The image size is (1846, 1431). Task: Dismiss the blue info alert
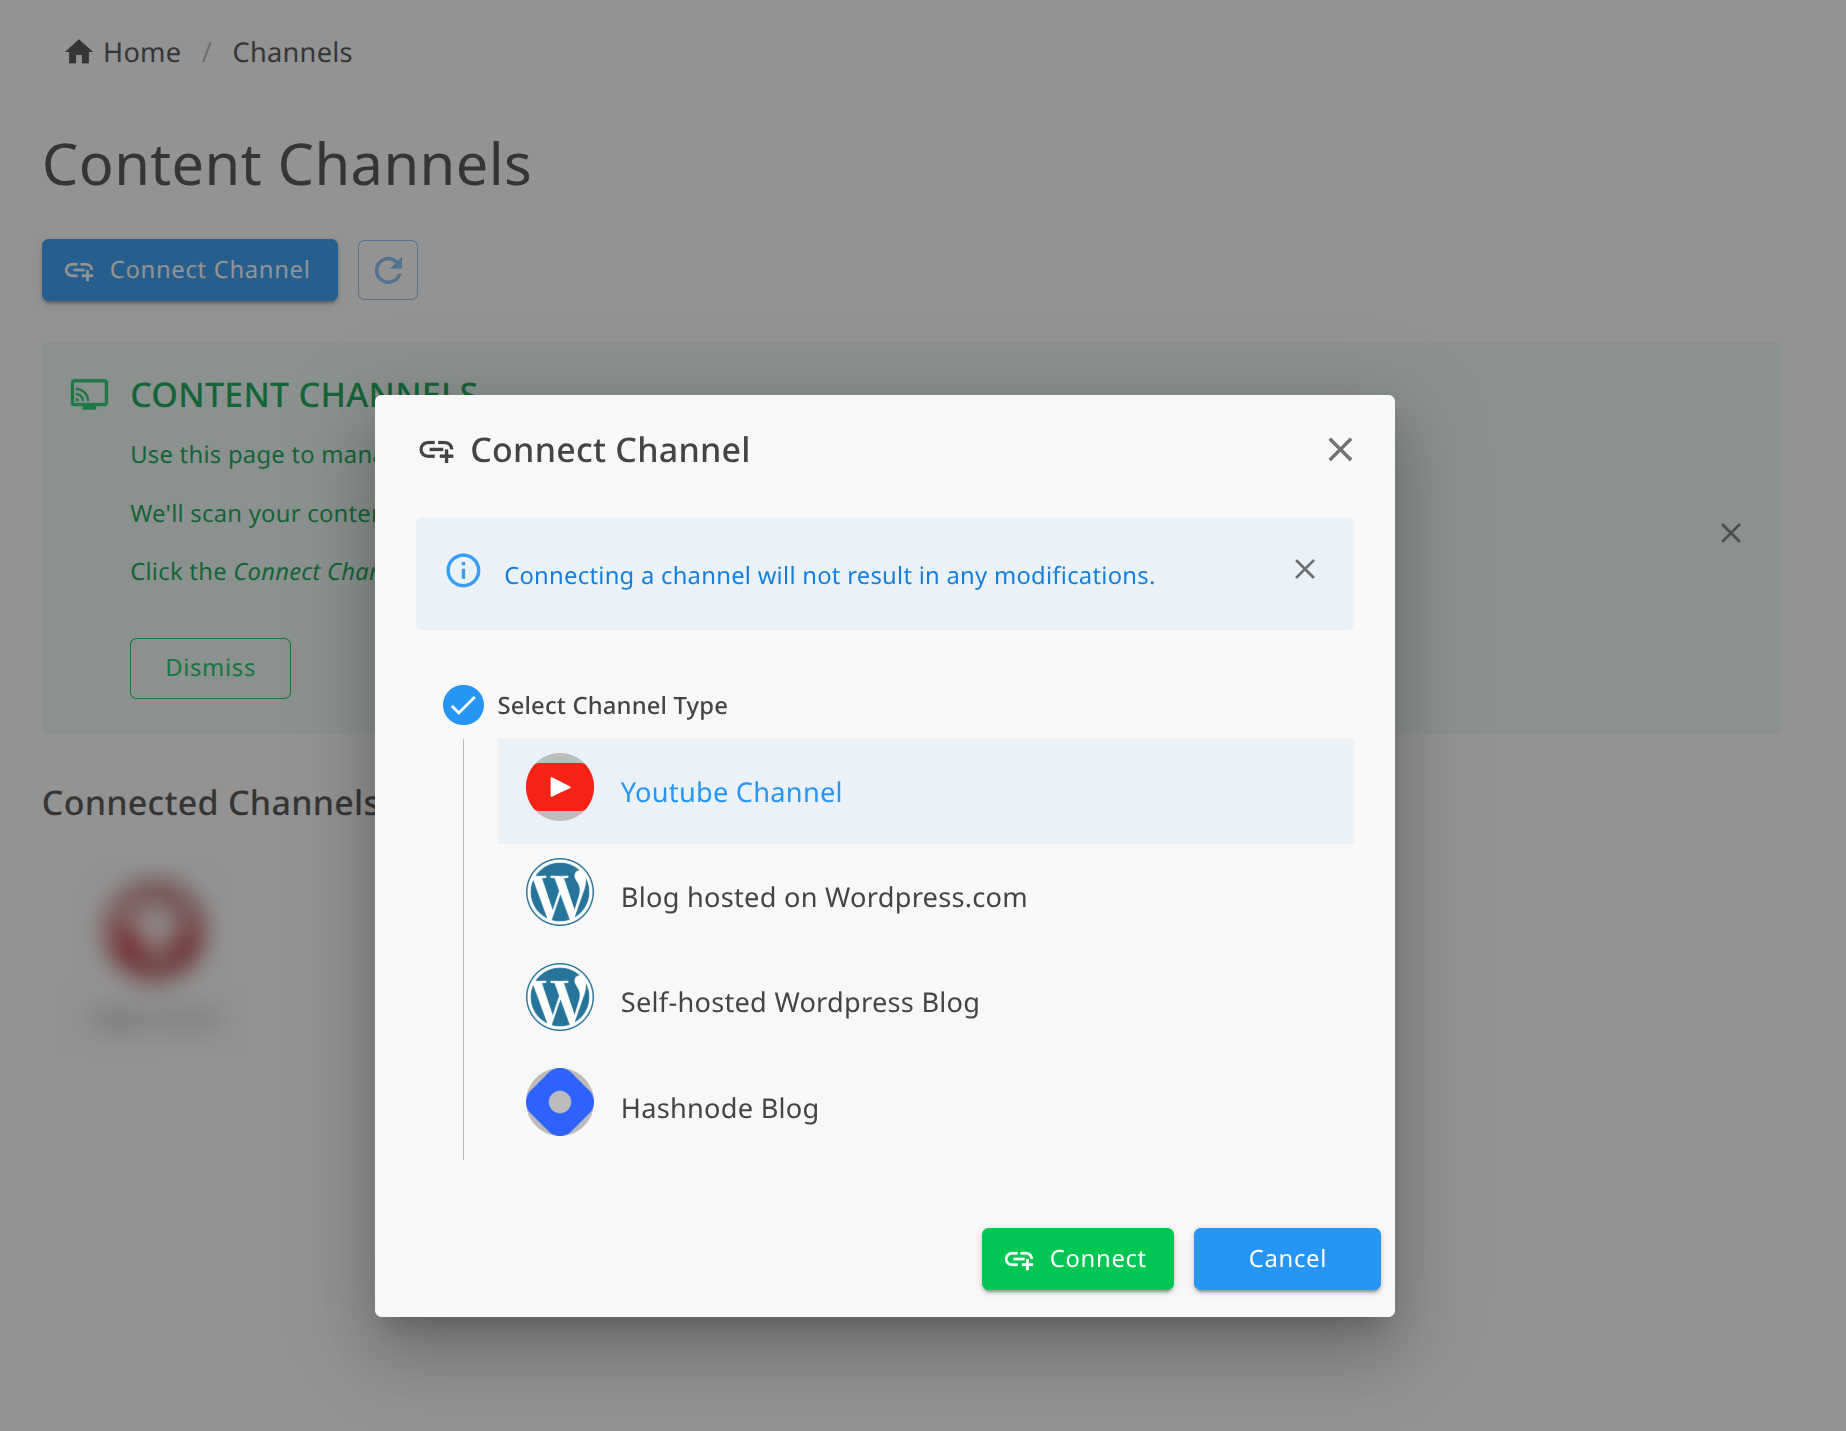[x=1304, y=569]
